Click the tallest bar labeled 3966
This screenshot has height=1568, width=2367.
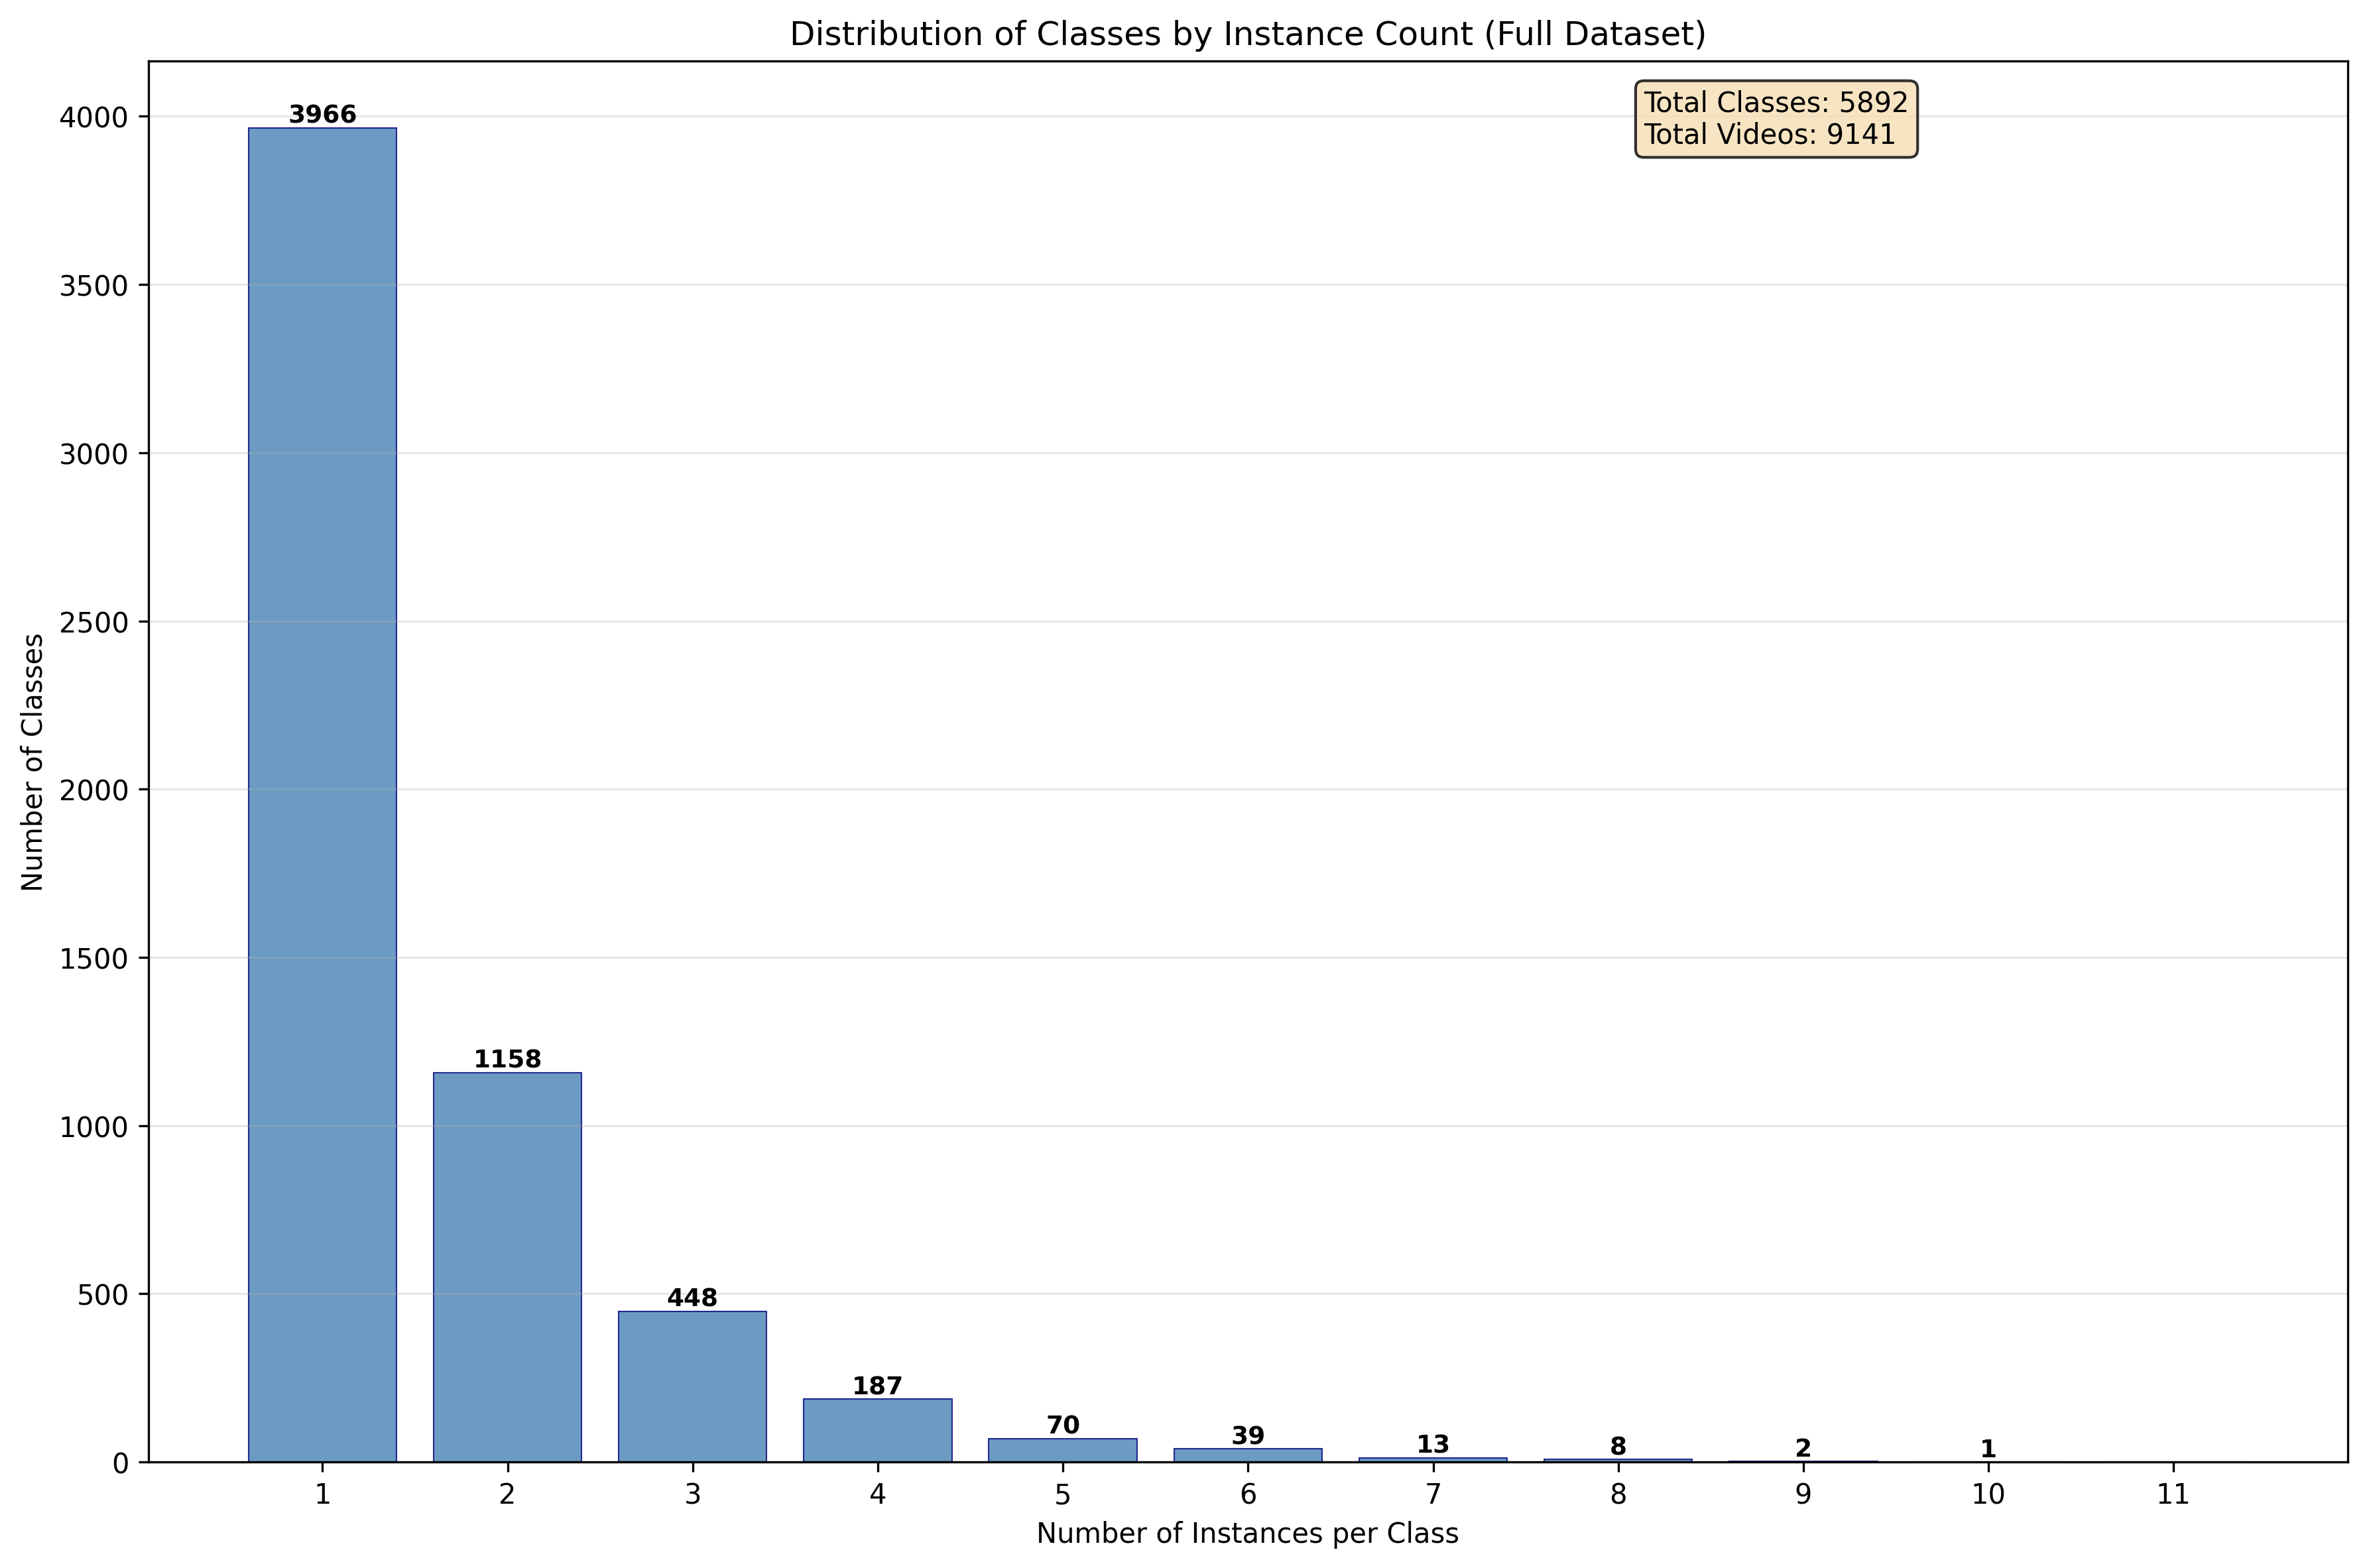[322, 795]
